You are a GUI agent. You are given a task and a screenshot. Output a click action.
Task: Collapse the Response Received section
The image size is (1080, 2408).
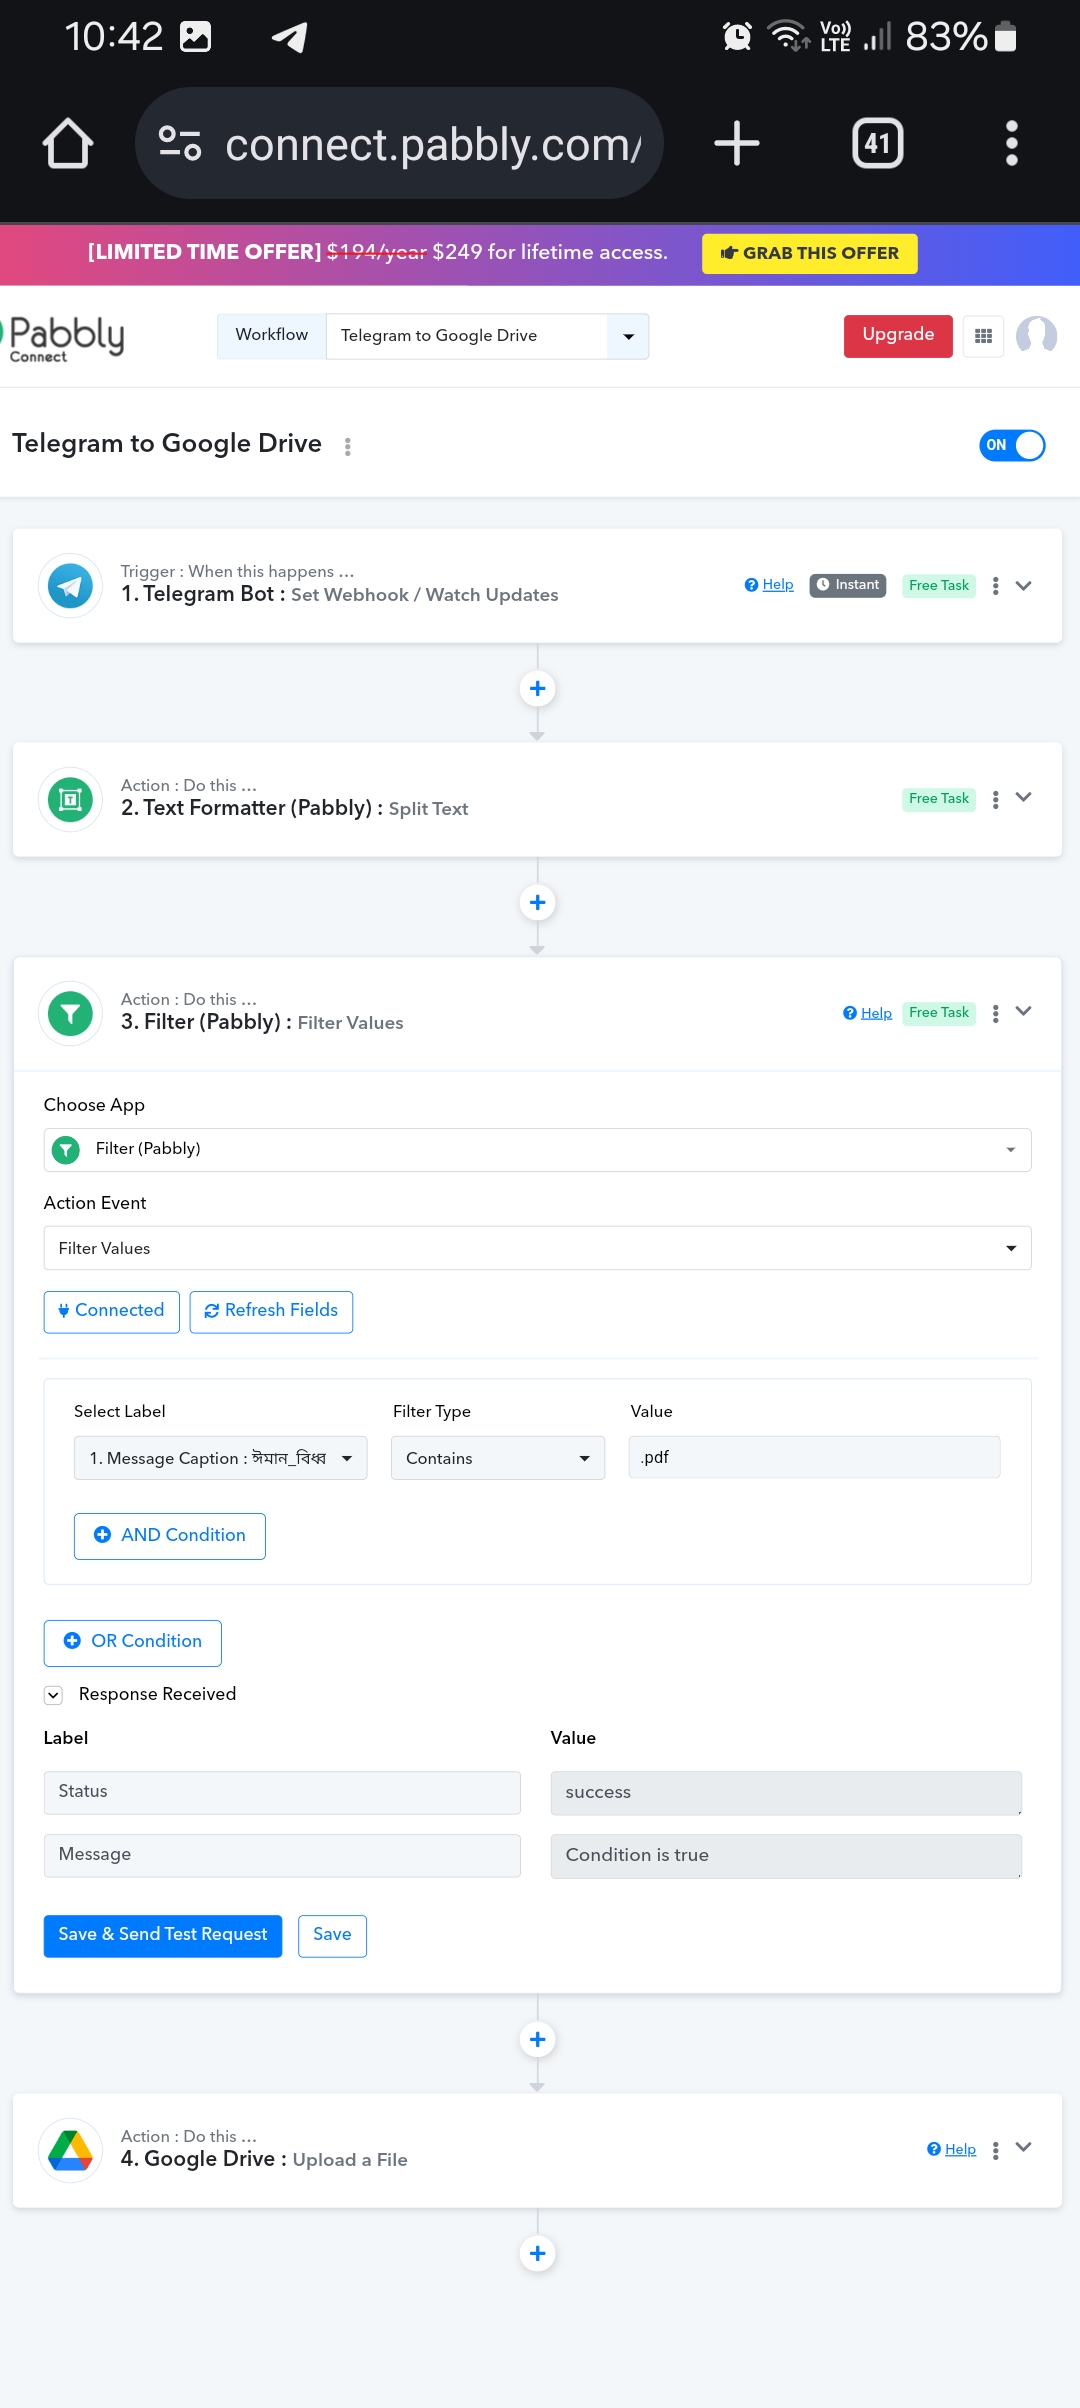[x=54, y=1695]
